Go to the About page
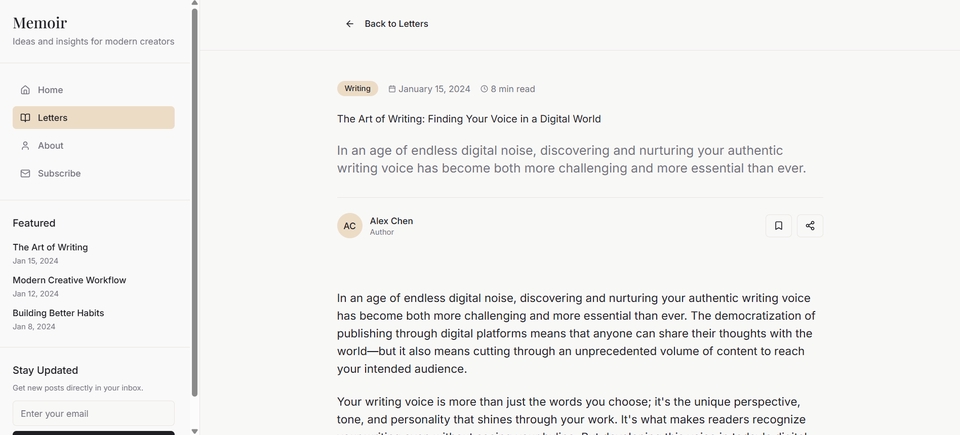Image resolution: width=960 pixels, height=435 pixels. click(x=51, y=146)
